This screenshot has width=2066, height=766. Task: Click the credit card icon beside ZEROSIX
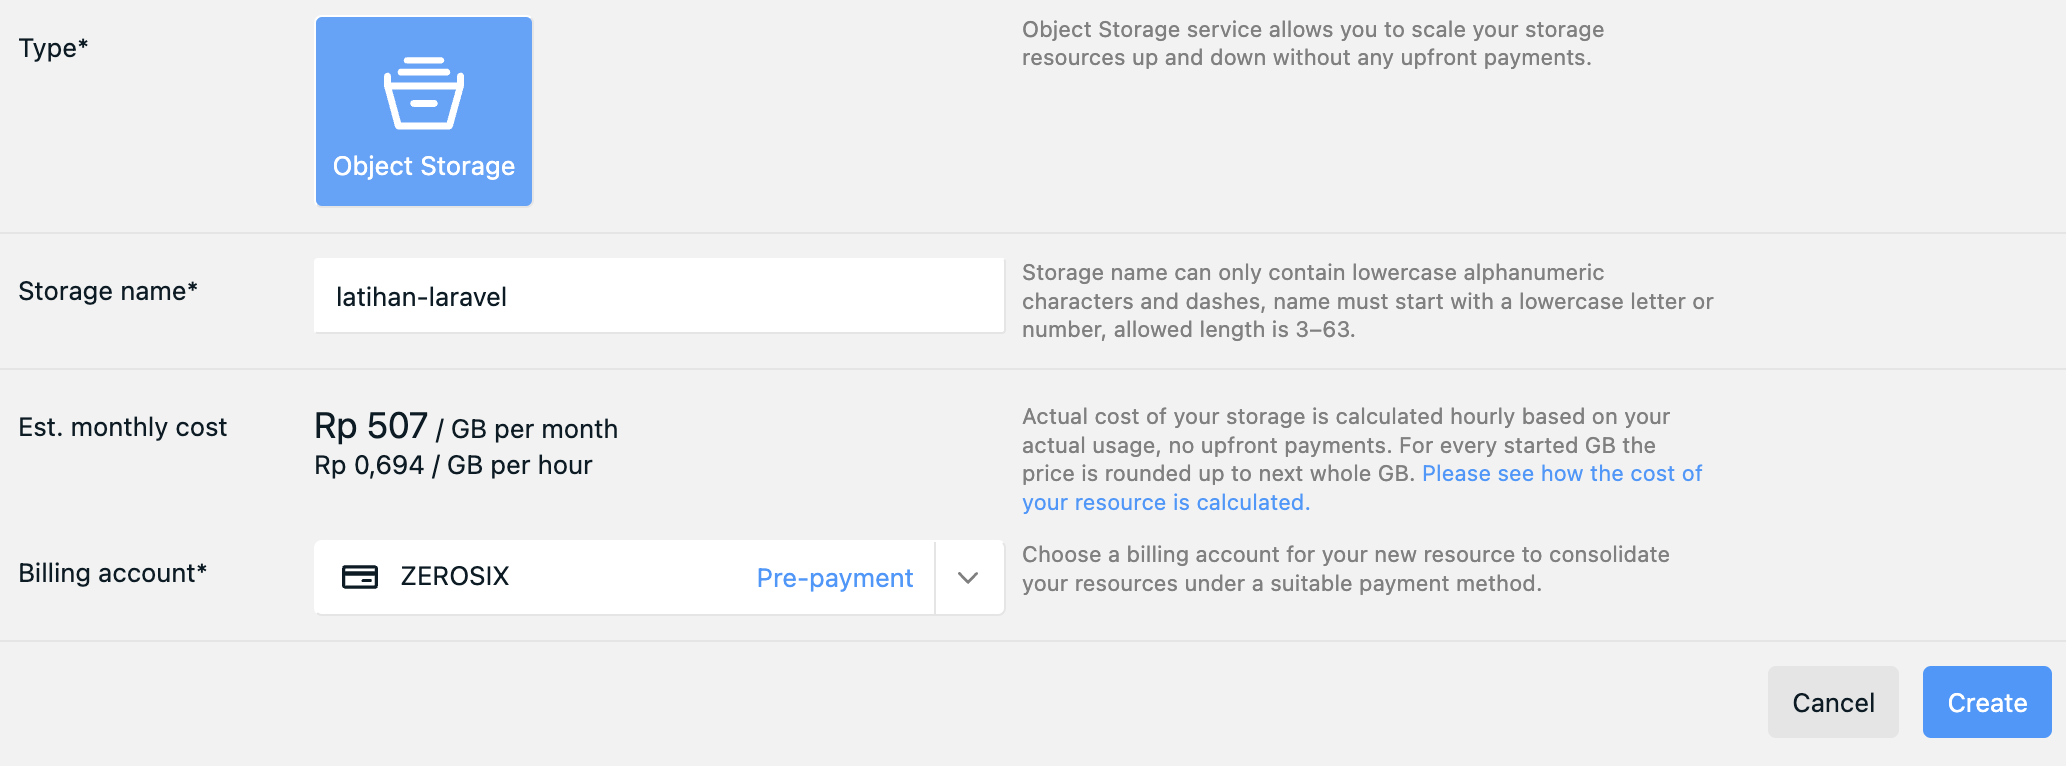pos(360,577)
